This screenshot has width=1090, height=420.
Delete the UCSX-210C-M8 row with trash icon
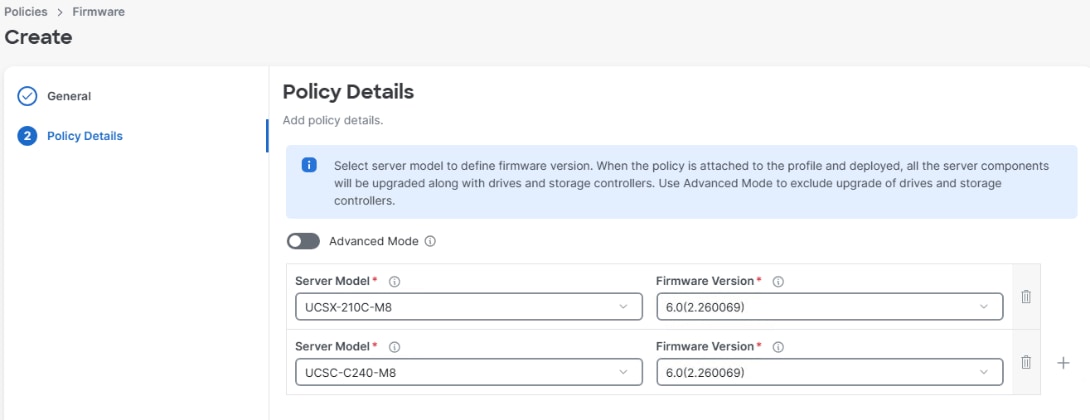[x=1025, y=297]
